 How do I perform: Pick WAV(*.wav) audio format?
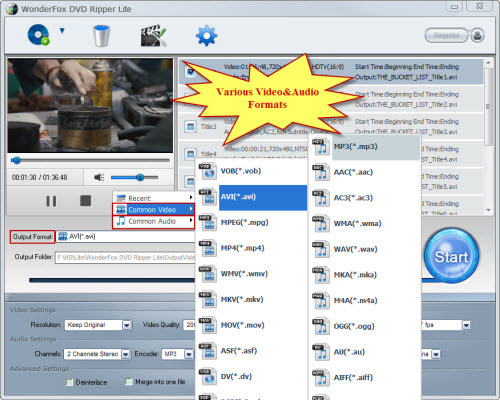[x=365, y=249]
